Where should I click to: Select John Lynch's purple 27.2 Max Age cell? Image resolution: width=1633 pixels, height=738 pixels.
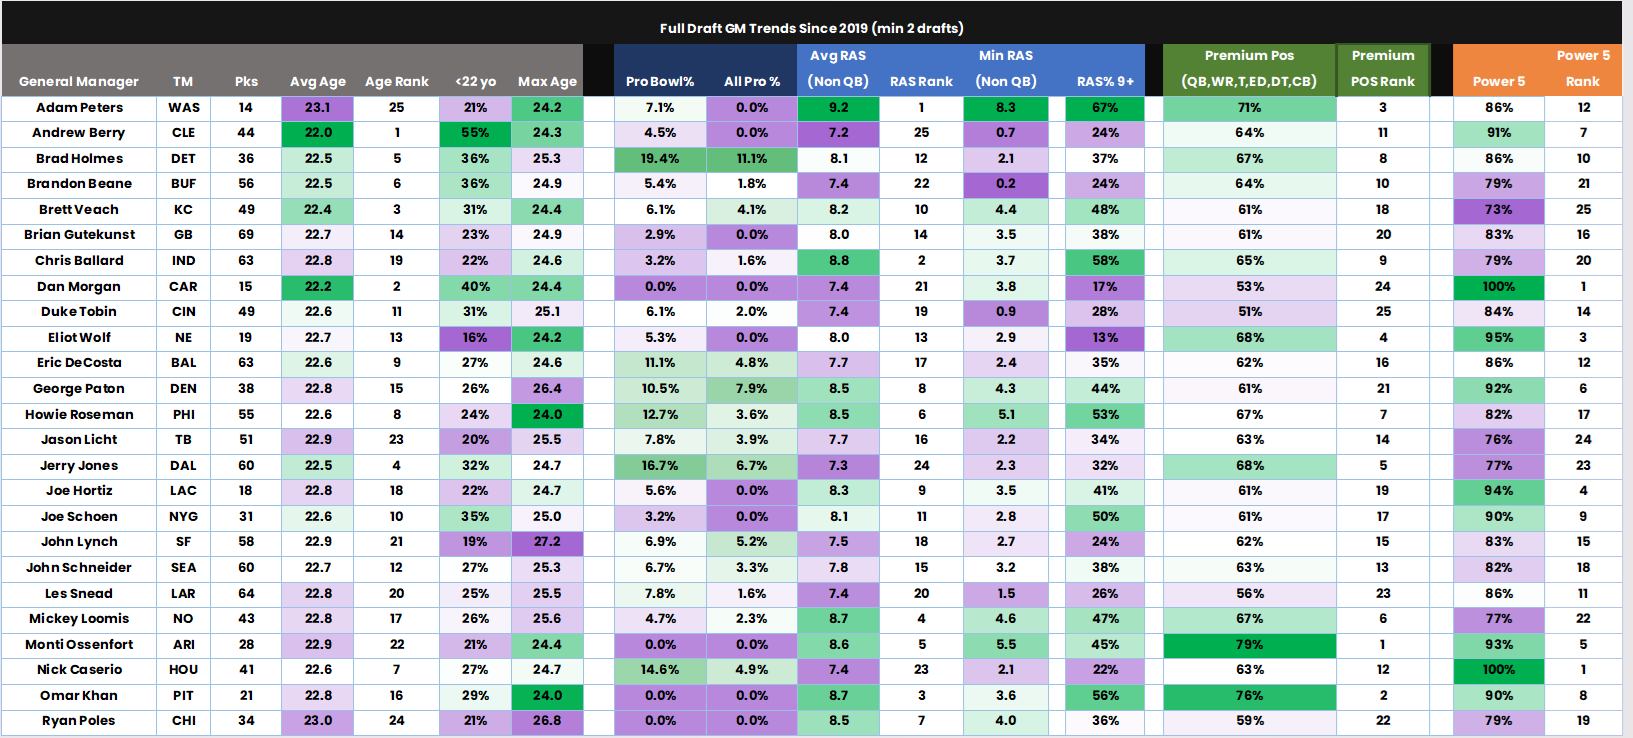547,542
